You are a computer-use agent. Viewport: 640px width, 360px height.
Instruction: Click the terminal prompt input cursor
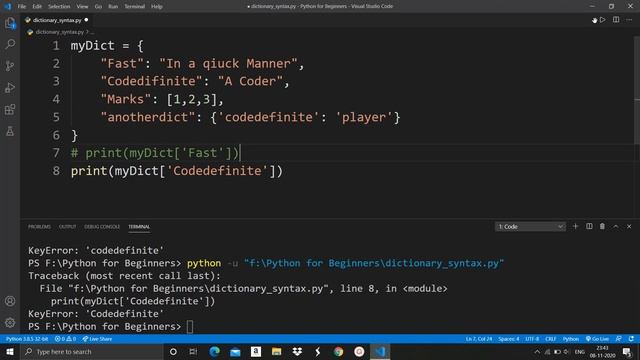coord(190,327)
